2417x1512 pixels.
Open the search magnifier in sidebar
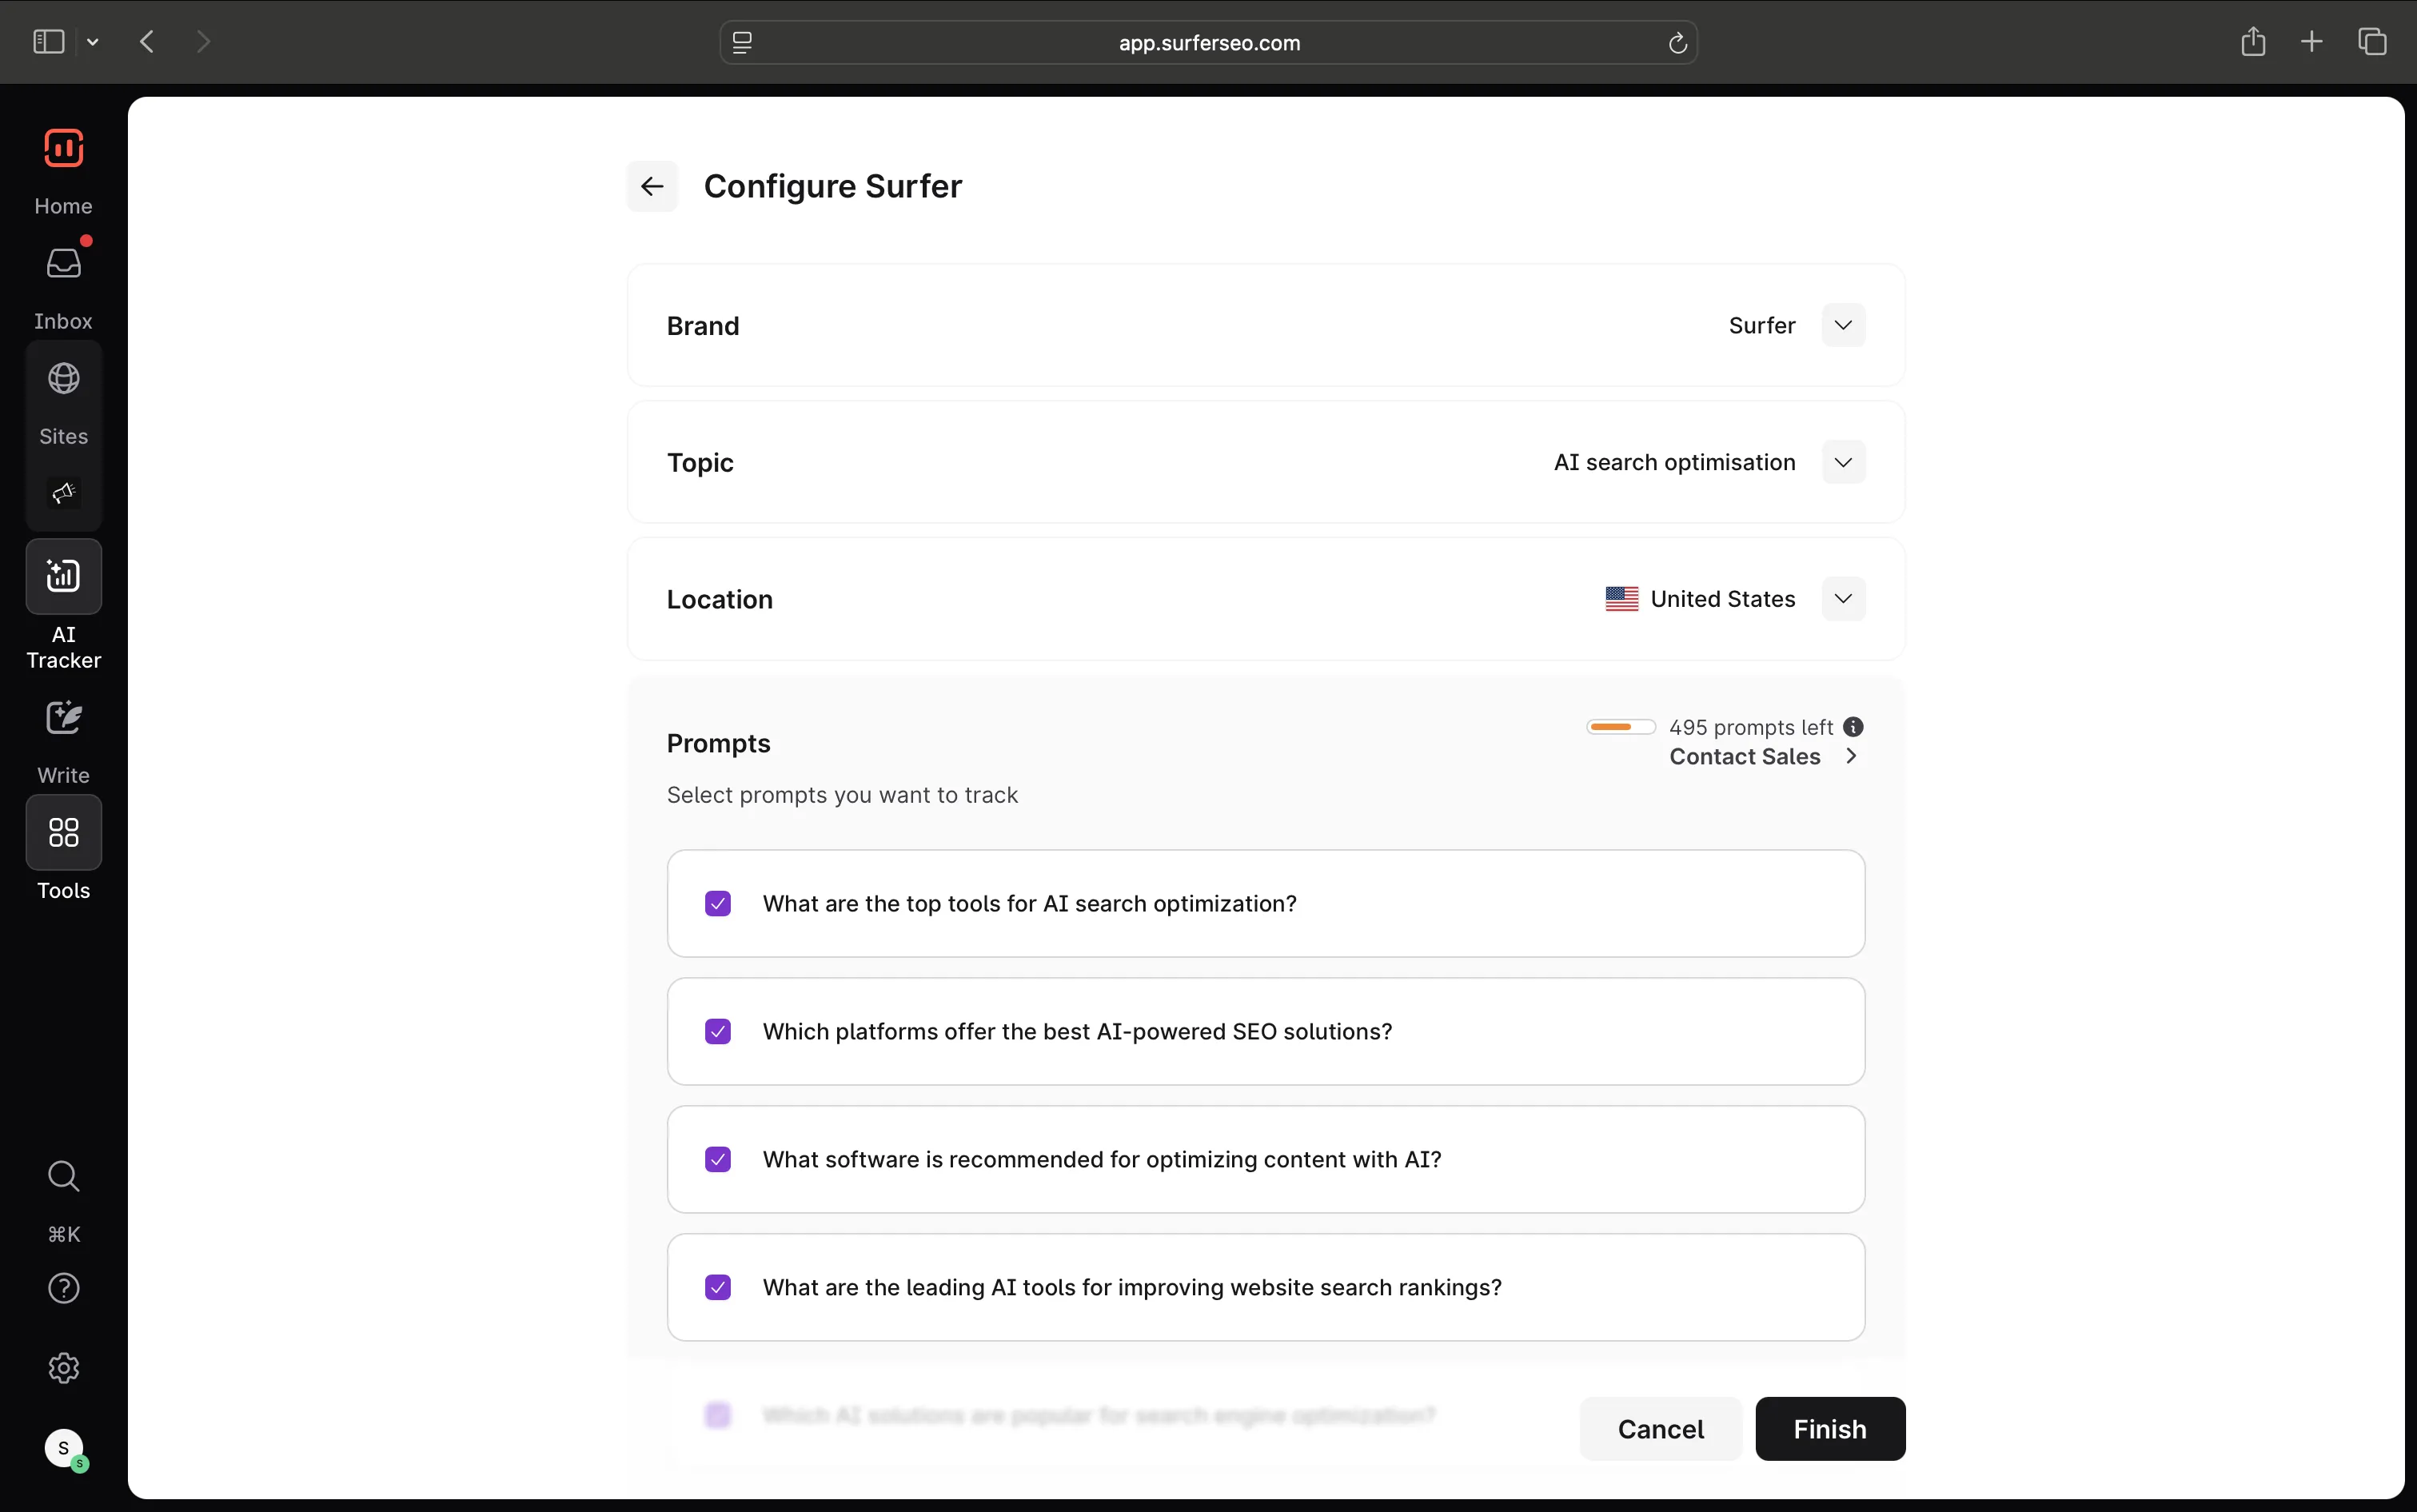coord(63,1176)
